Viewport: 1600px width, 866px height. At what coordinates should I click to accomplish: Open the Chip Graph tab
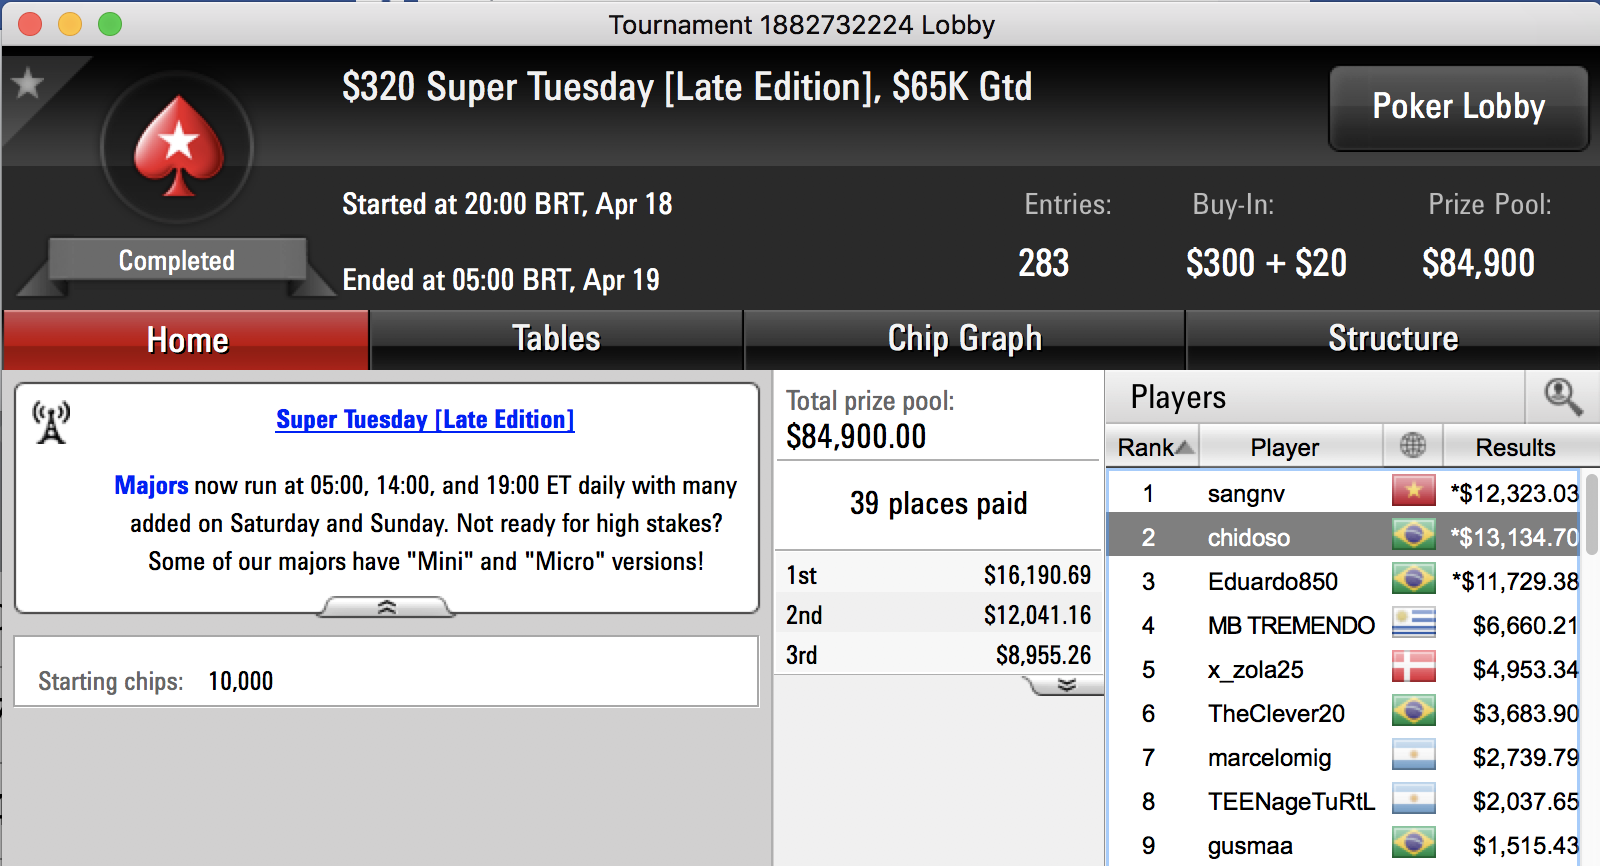(964, 339)
